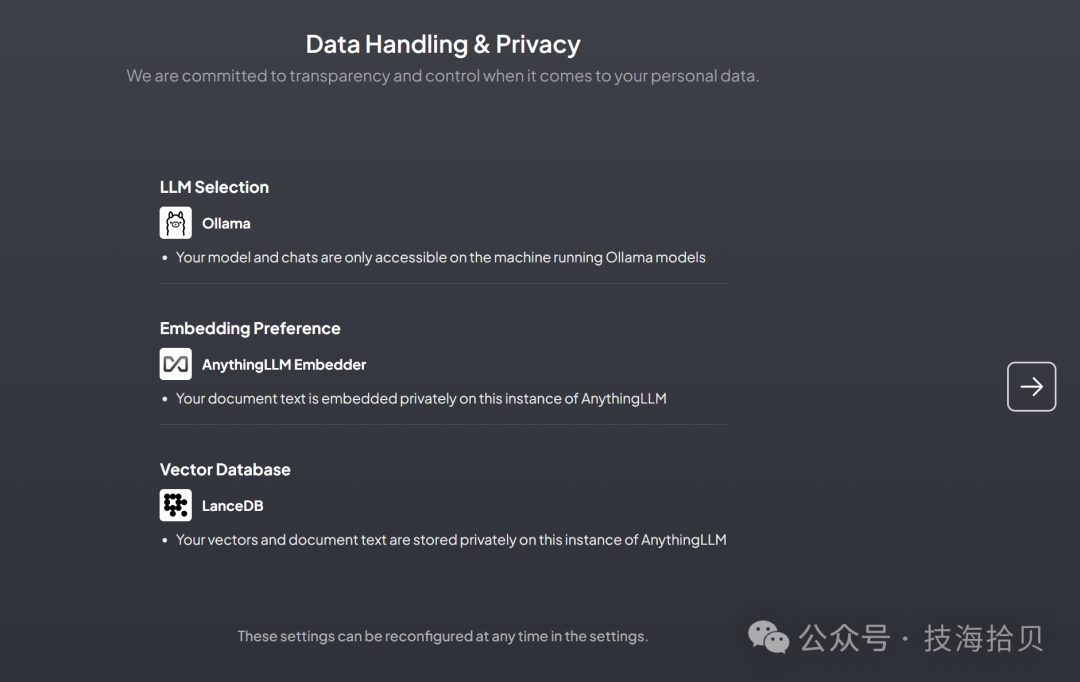Select the Ollama provider name
Viewport: 1080px width, 682px height.
pos(226,223)
